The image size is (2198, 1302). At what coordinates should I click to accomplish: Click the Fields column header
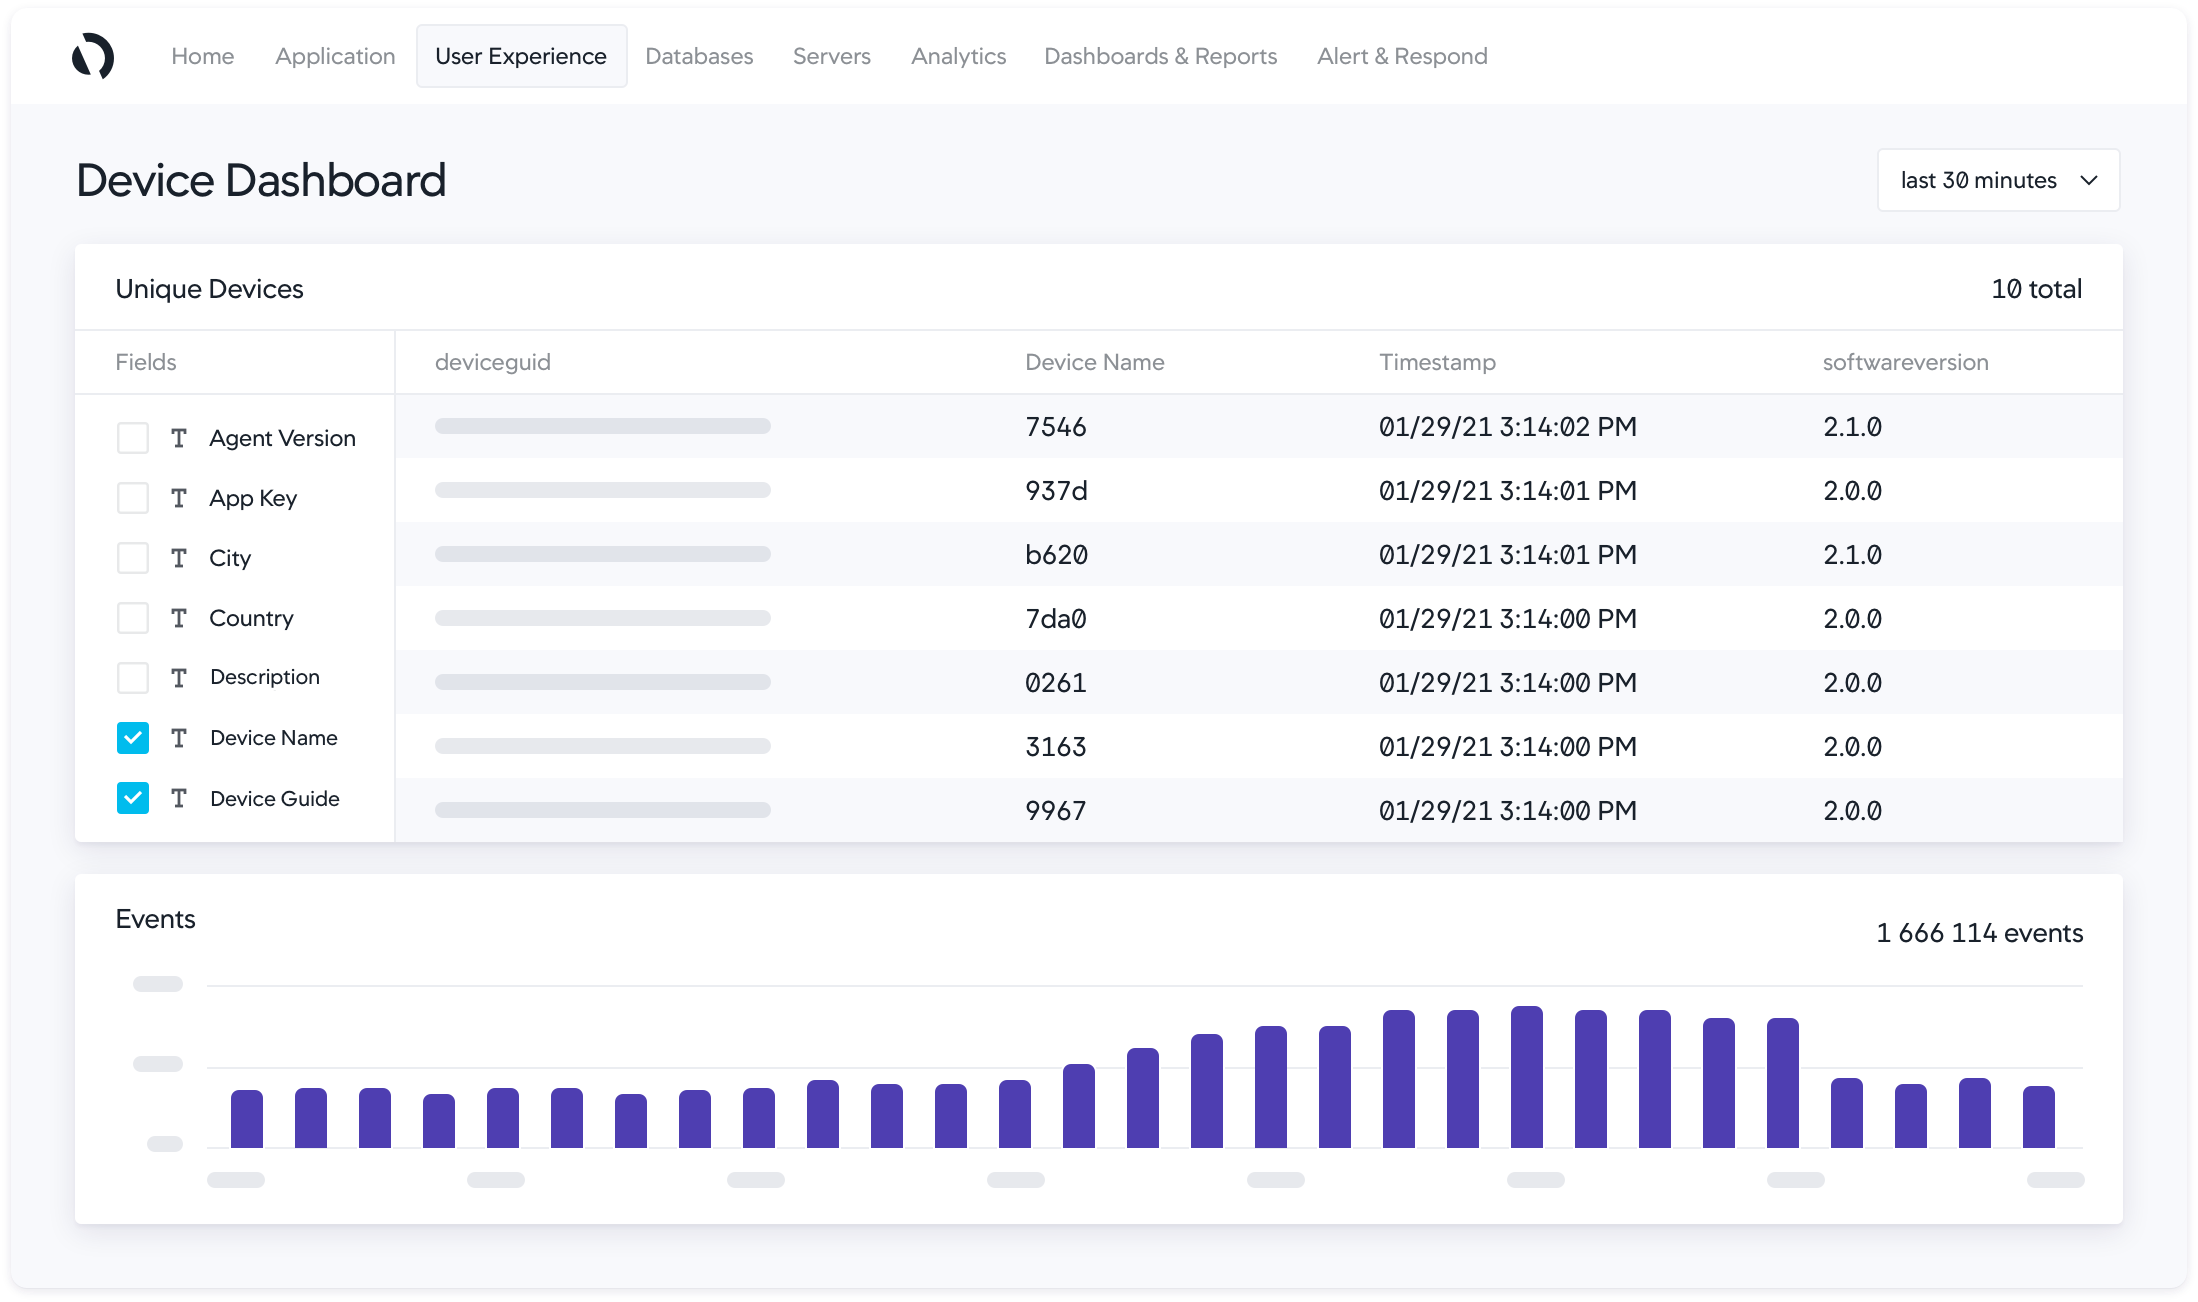pyautogui.click(x=146, y=362)
